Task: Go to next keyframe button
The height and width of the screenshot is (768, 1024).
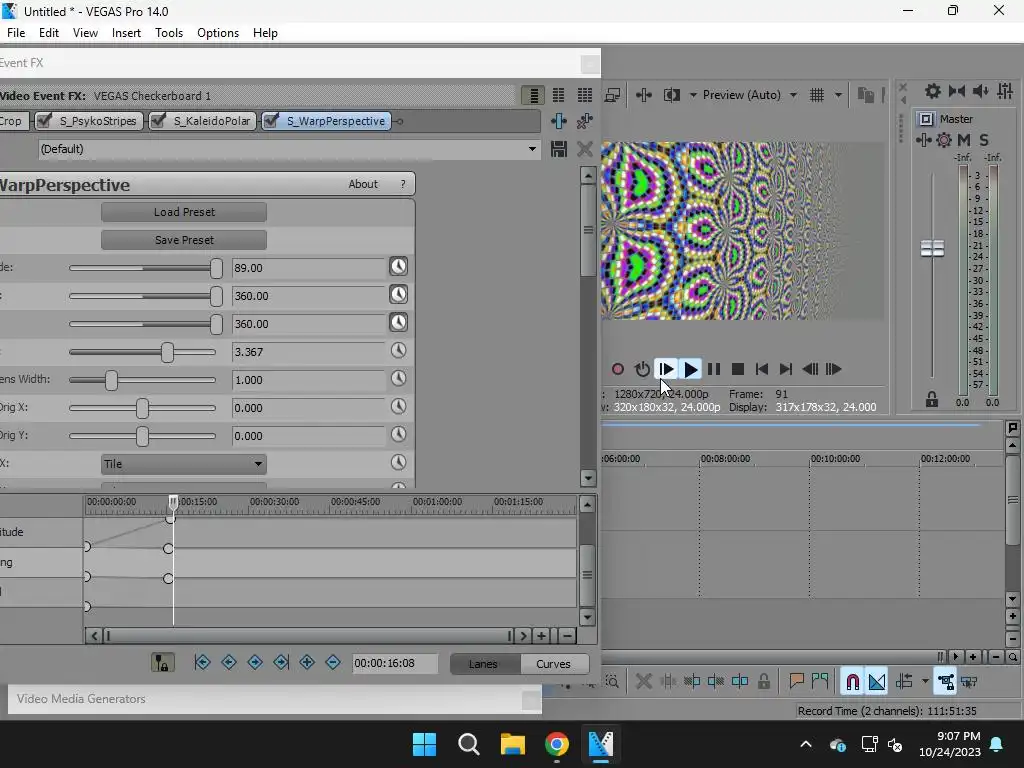Action: point(255,662)
